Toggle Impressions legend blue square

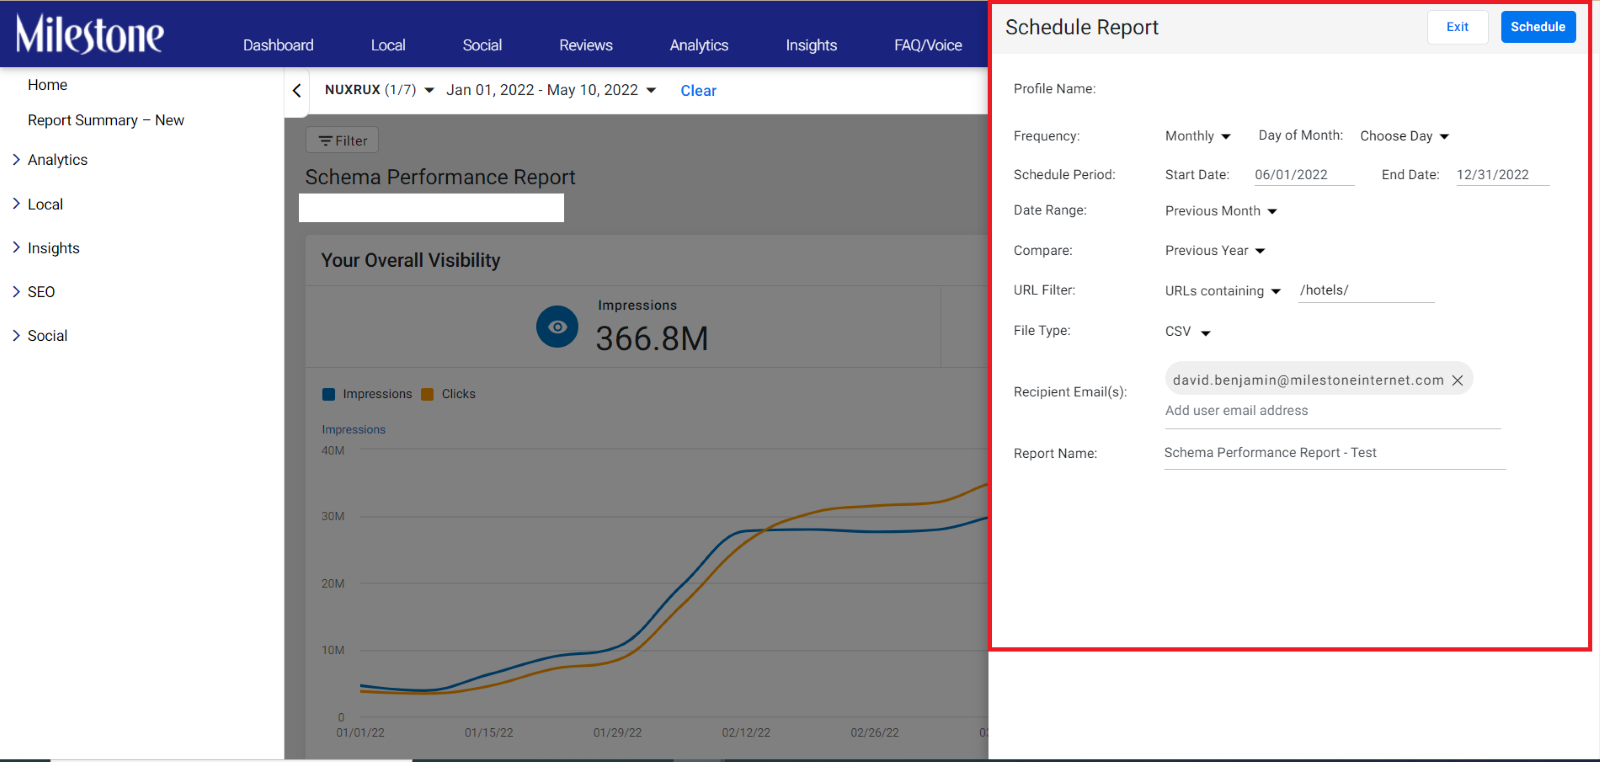[x=328, y=394]
